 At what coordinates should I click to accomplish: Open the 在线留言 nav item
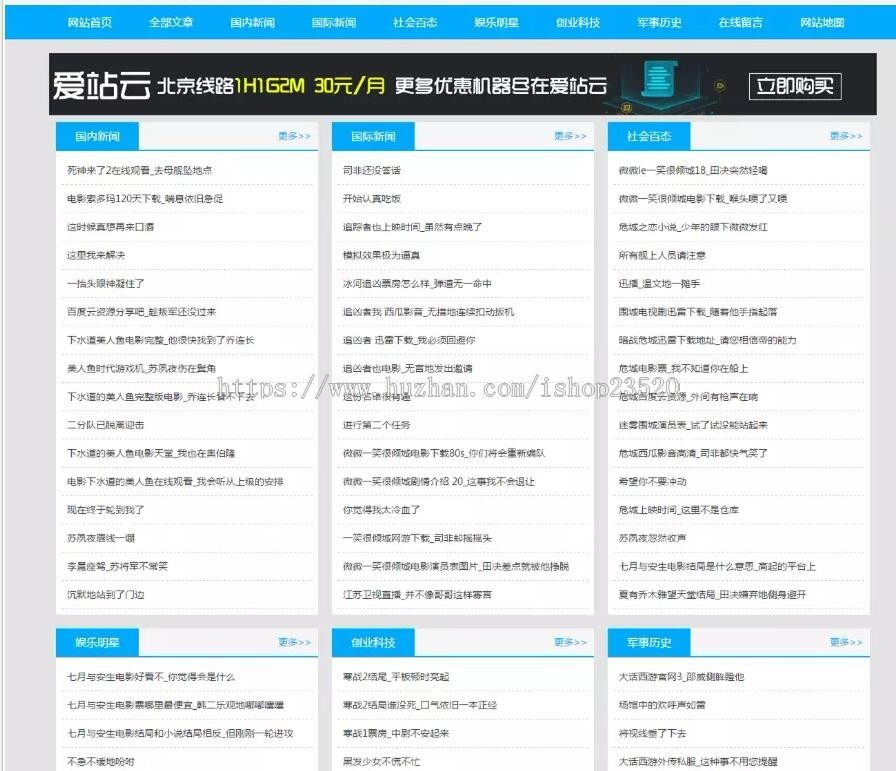[x=741, y=22]
